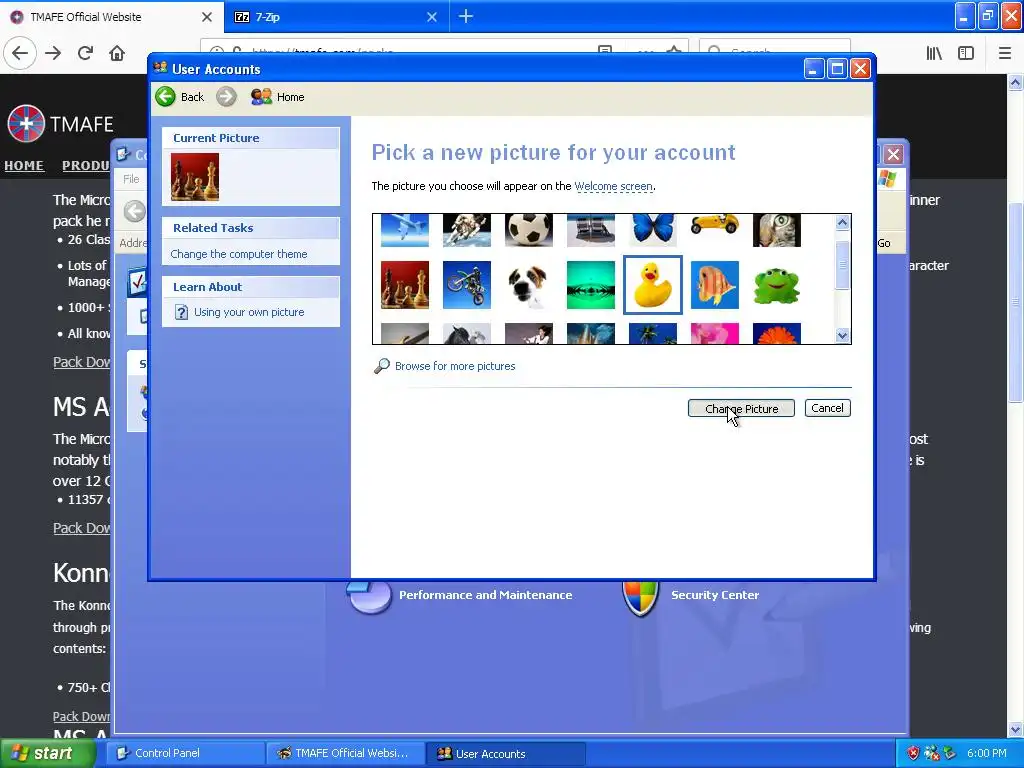Open the Welcome screen help link
Screen dimensions: 1024x768
[x=613, y=186]
